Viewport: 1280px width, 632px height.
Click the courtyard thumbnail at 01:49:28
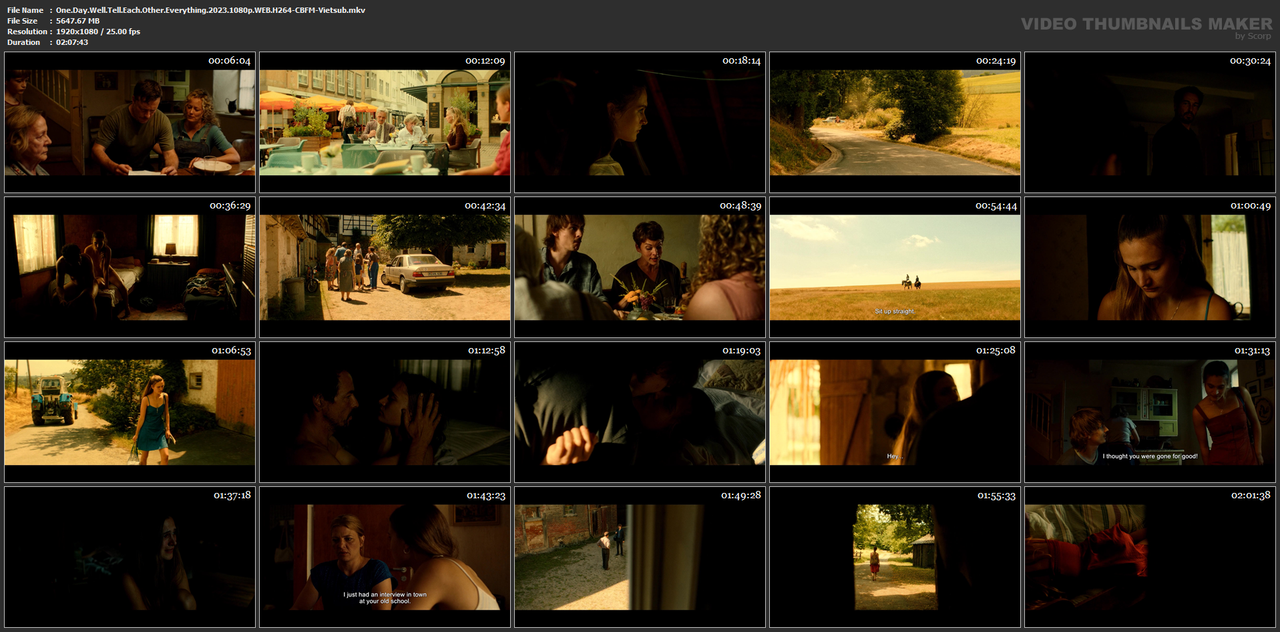tap(640, 557)
